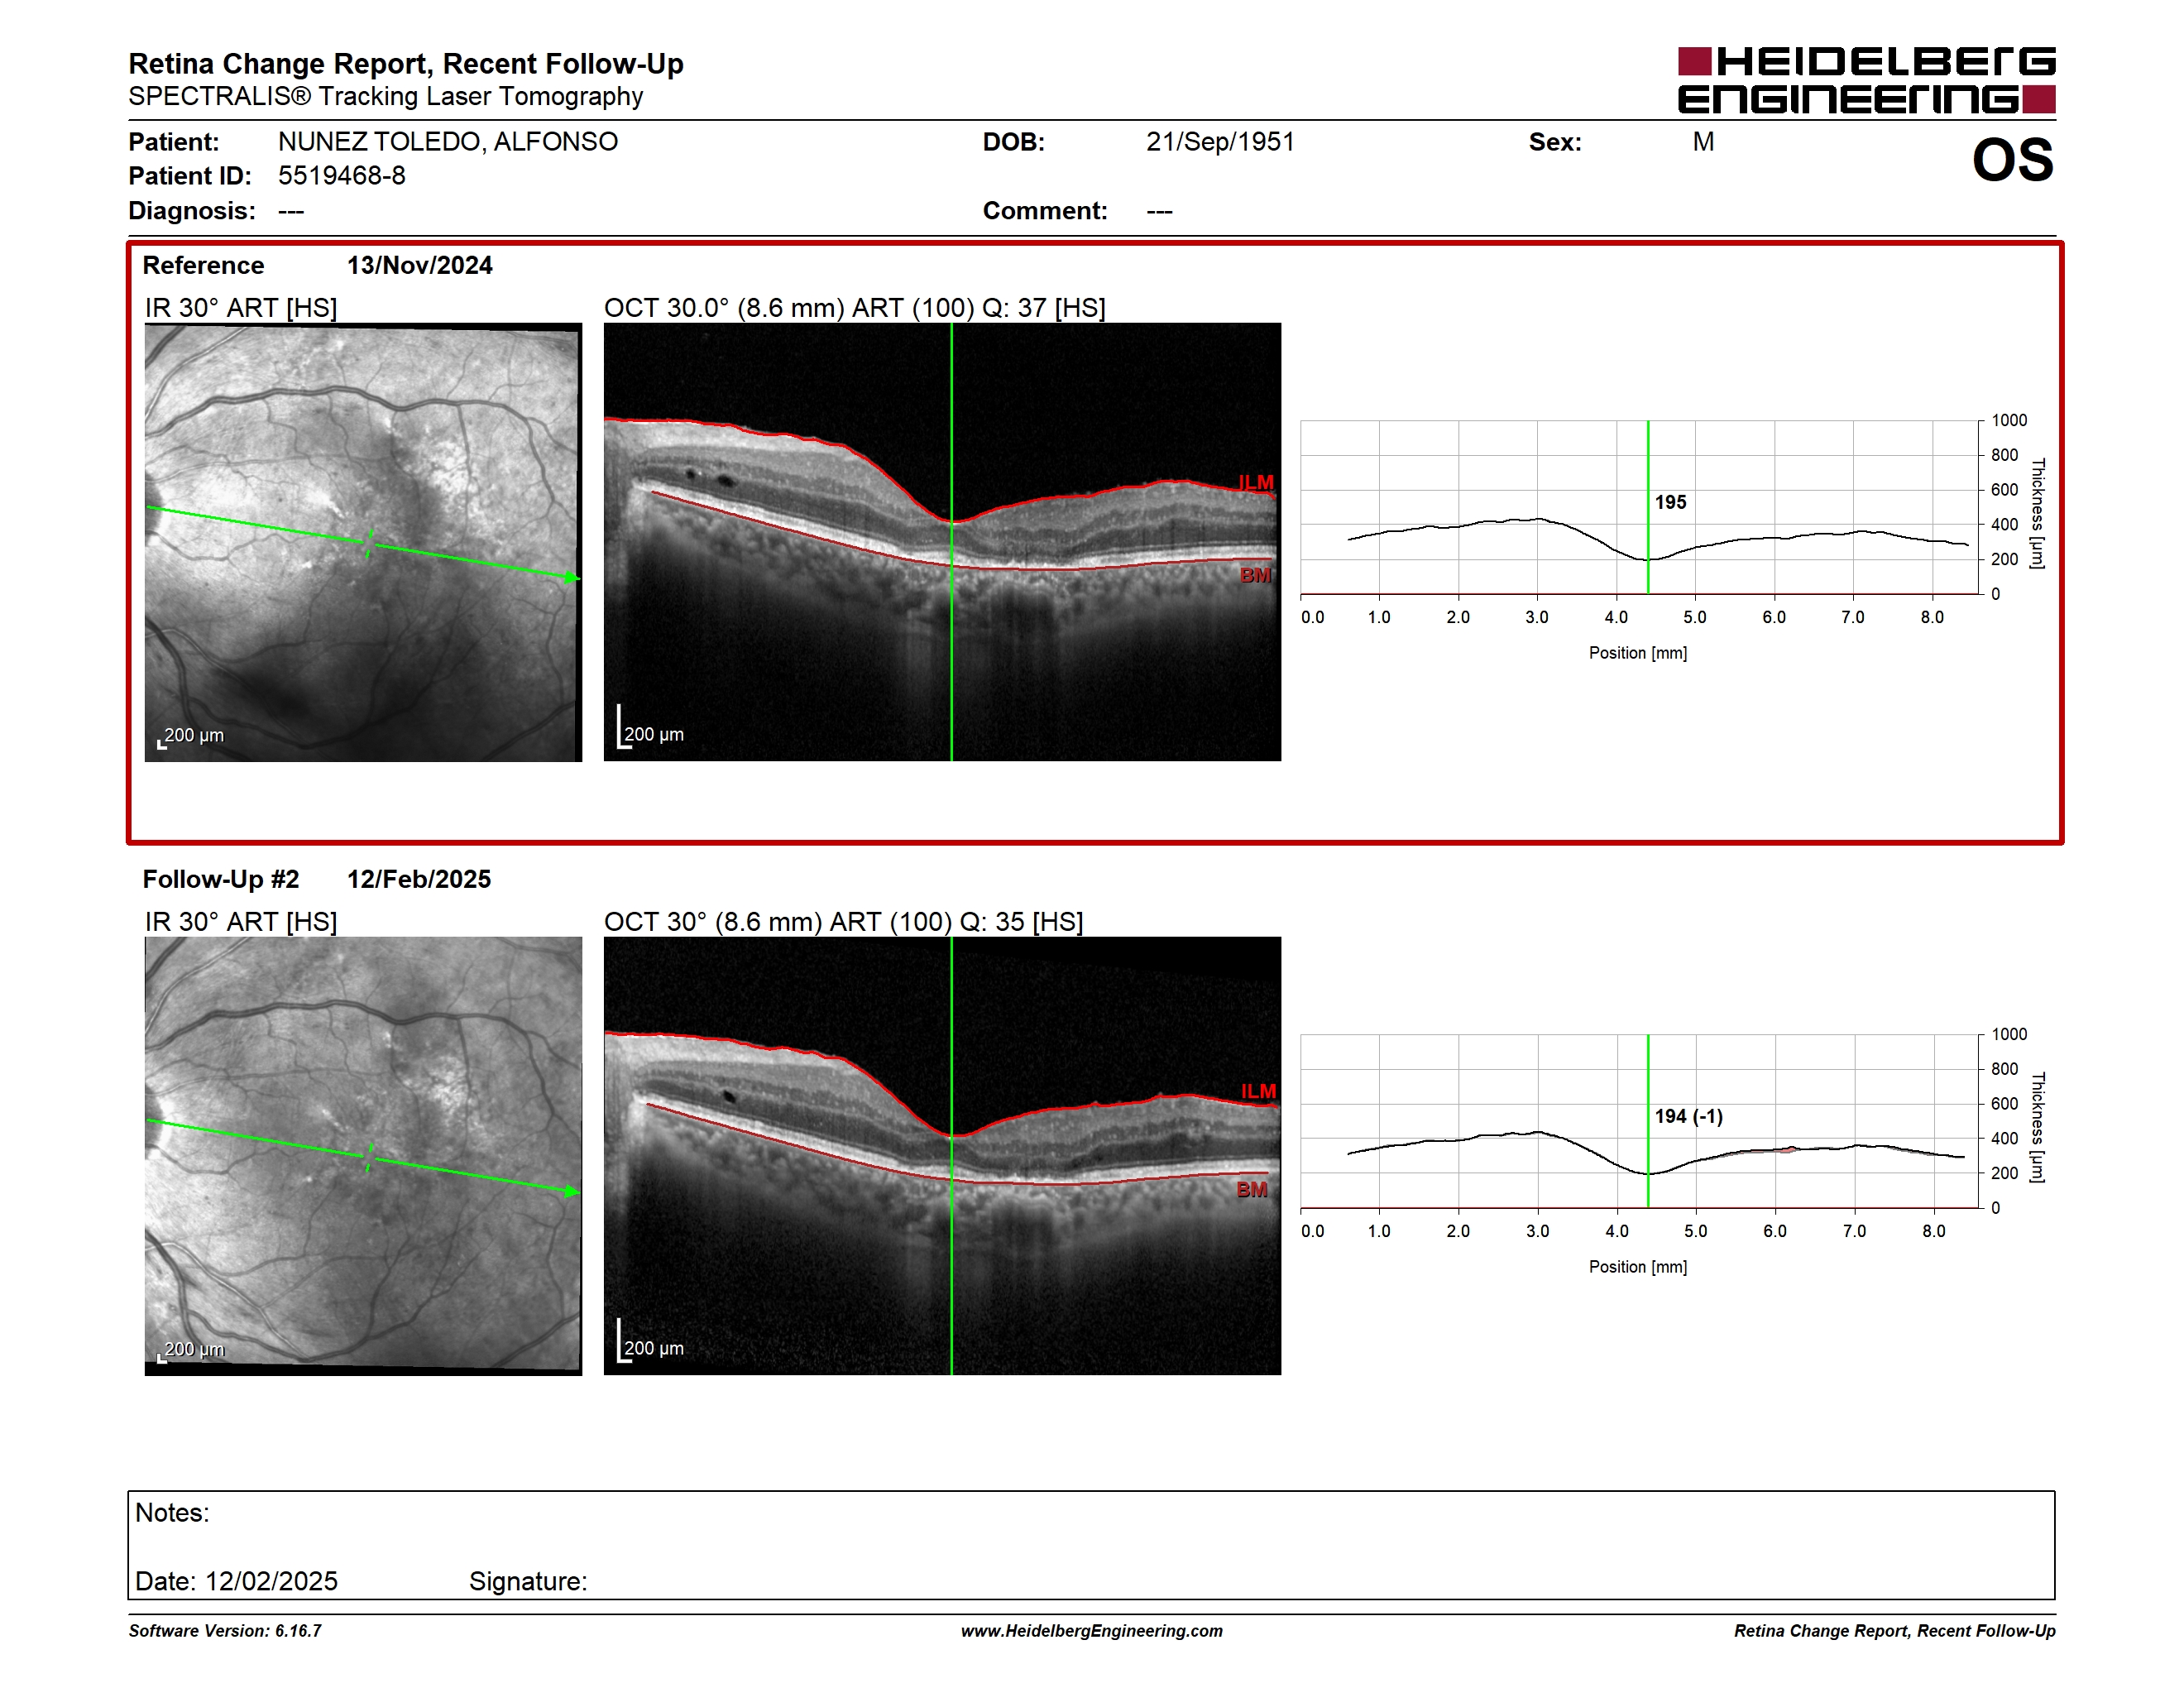Click the 195 thickness value
The height and width of the screenshot is (1688, 2184).
[x=1670, y=502]
